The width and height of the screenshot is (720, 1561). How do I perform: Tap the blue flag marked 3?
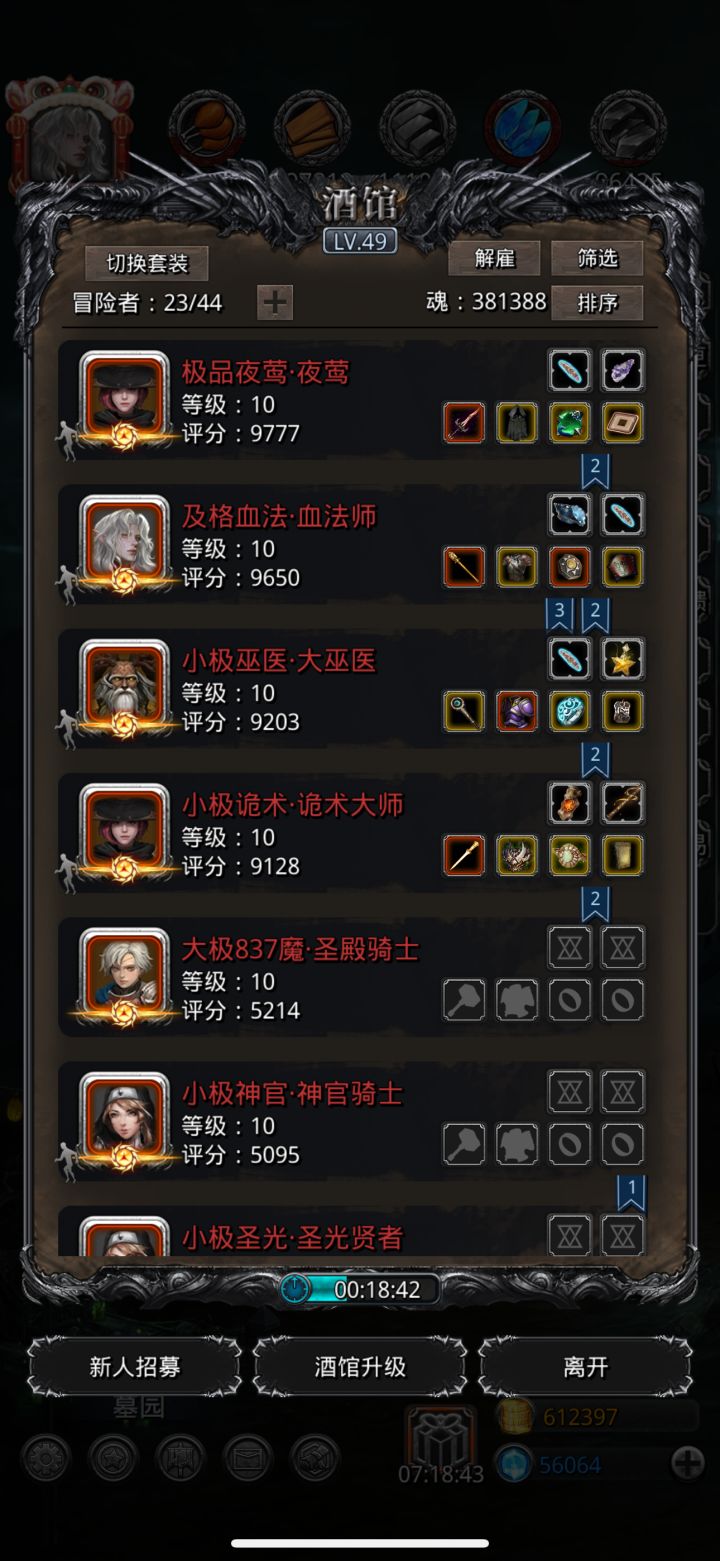click(560, 613)
